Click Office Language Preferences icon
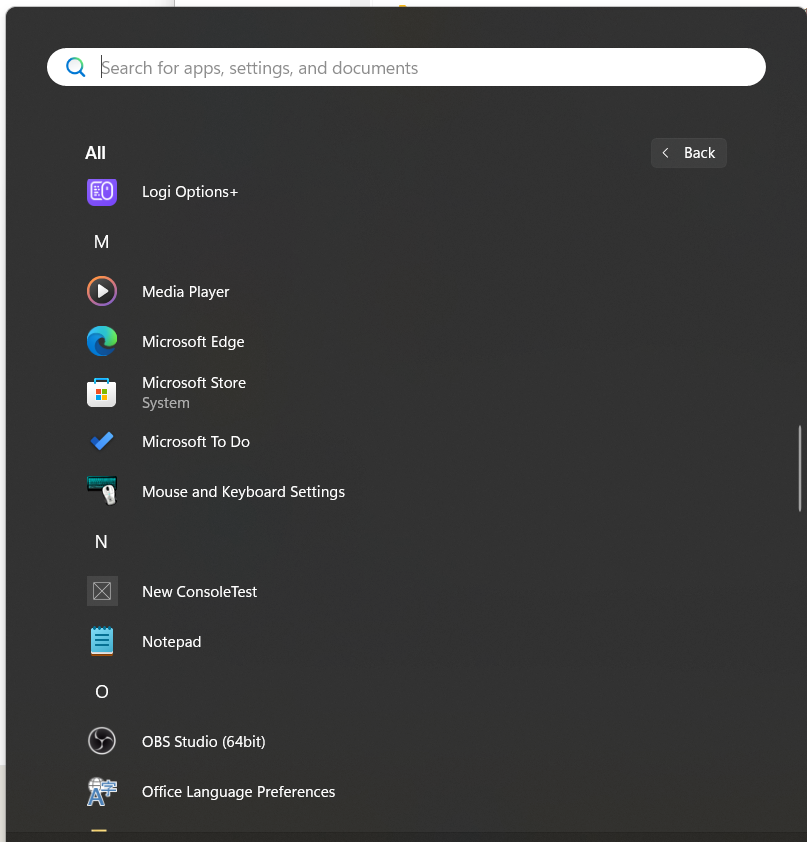This screenshot has width=807, height=842. click(102, 792)
